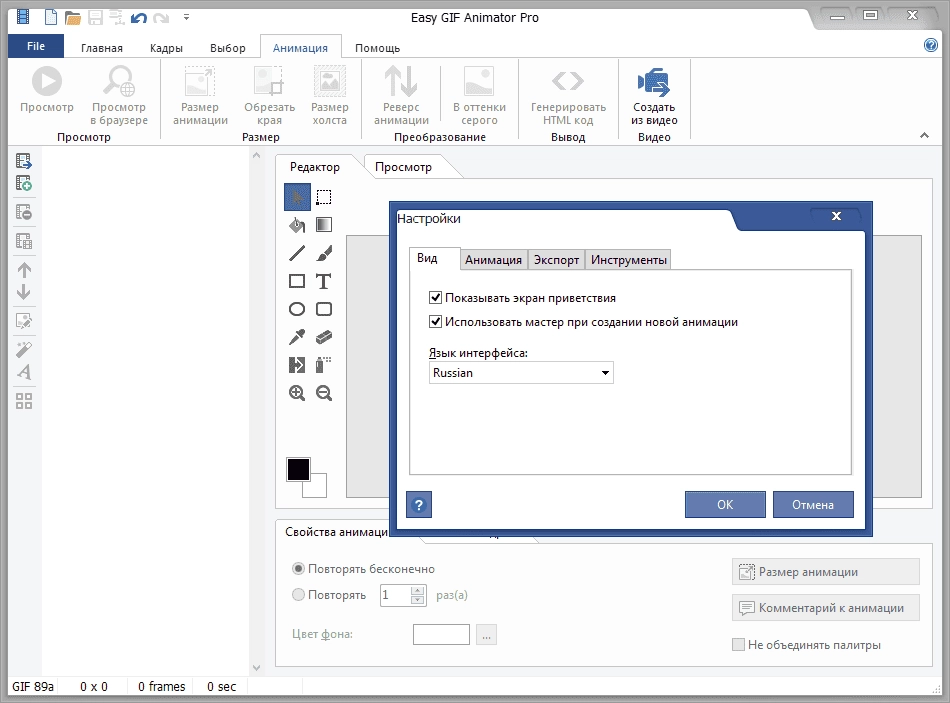The image size is (950, 703).
Task: Open Инструменты tab in settings dialog
Action: (x=628, y=259)
